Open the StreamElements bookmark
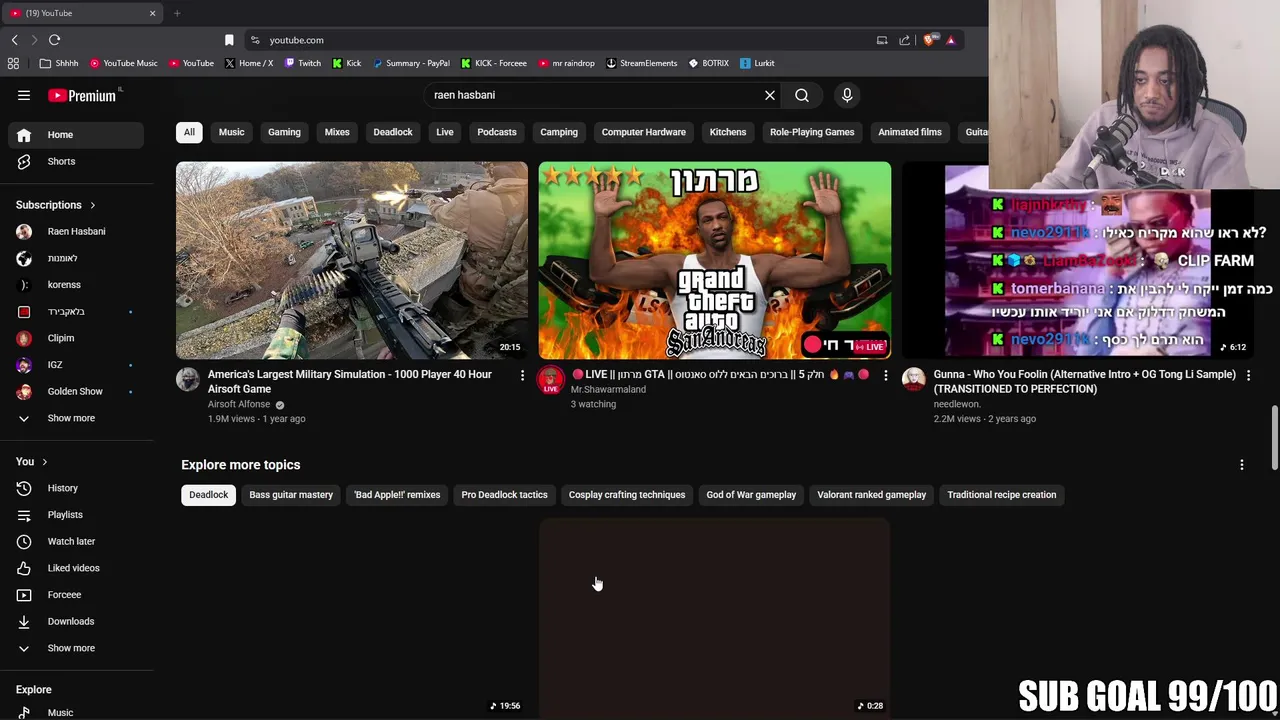This screenshot has width=1280, height=720. coord(641,63)
